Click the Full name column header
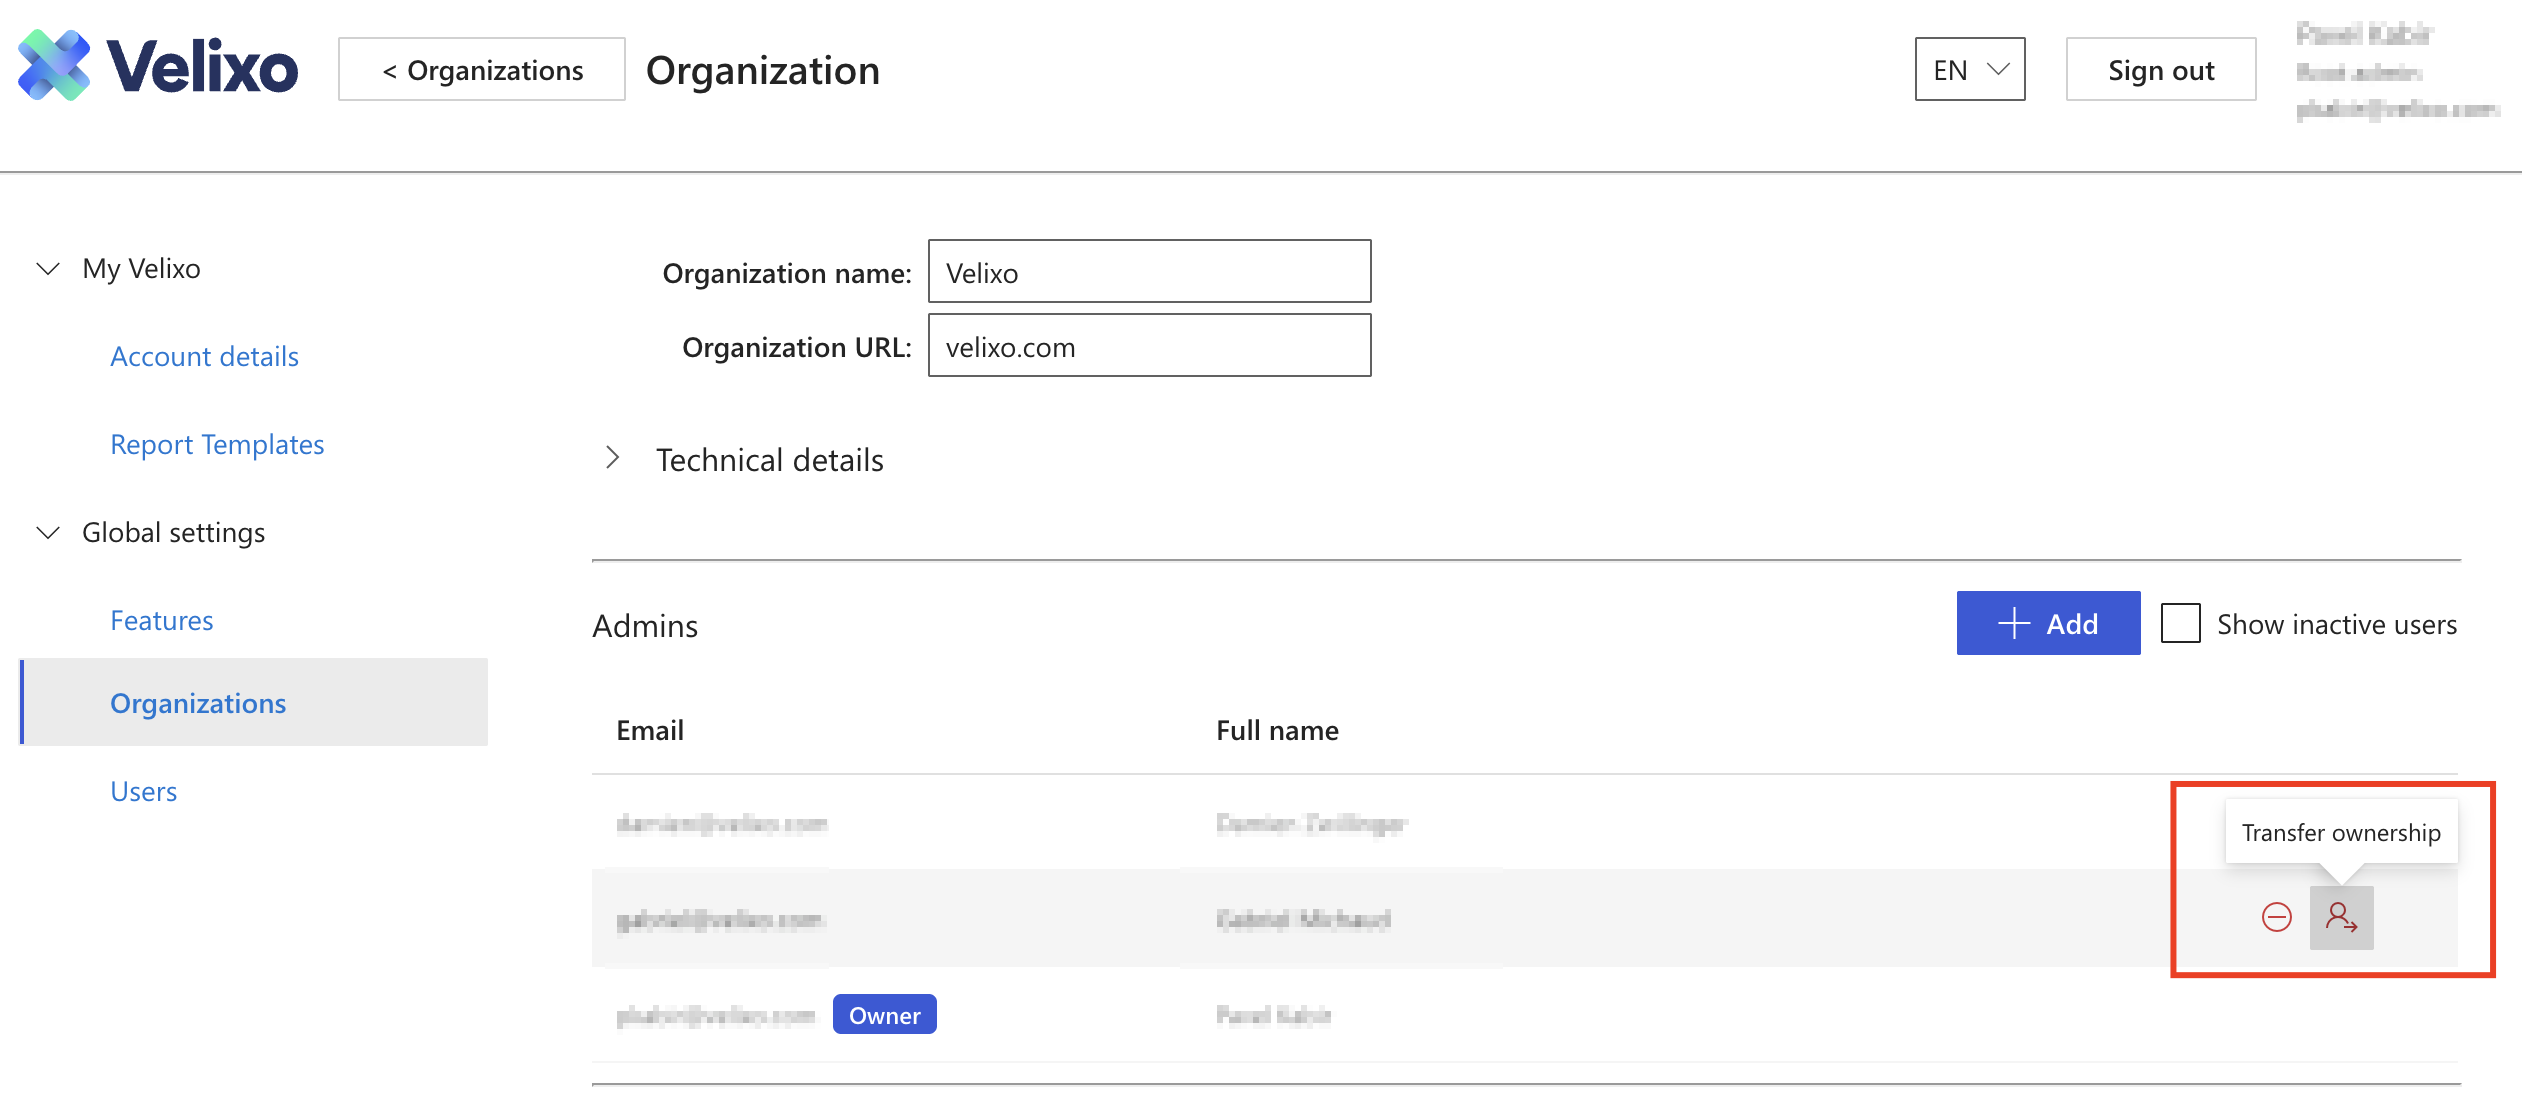 (x=1277, y=730)
